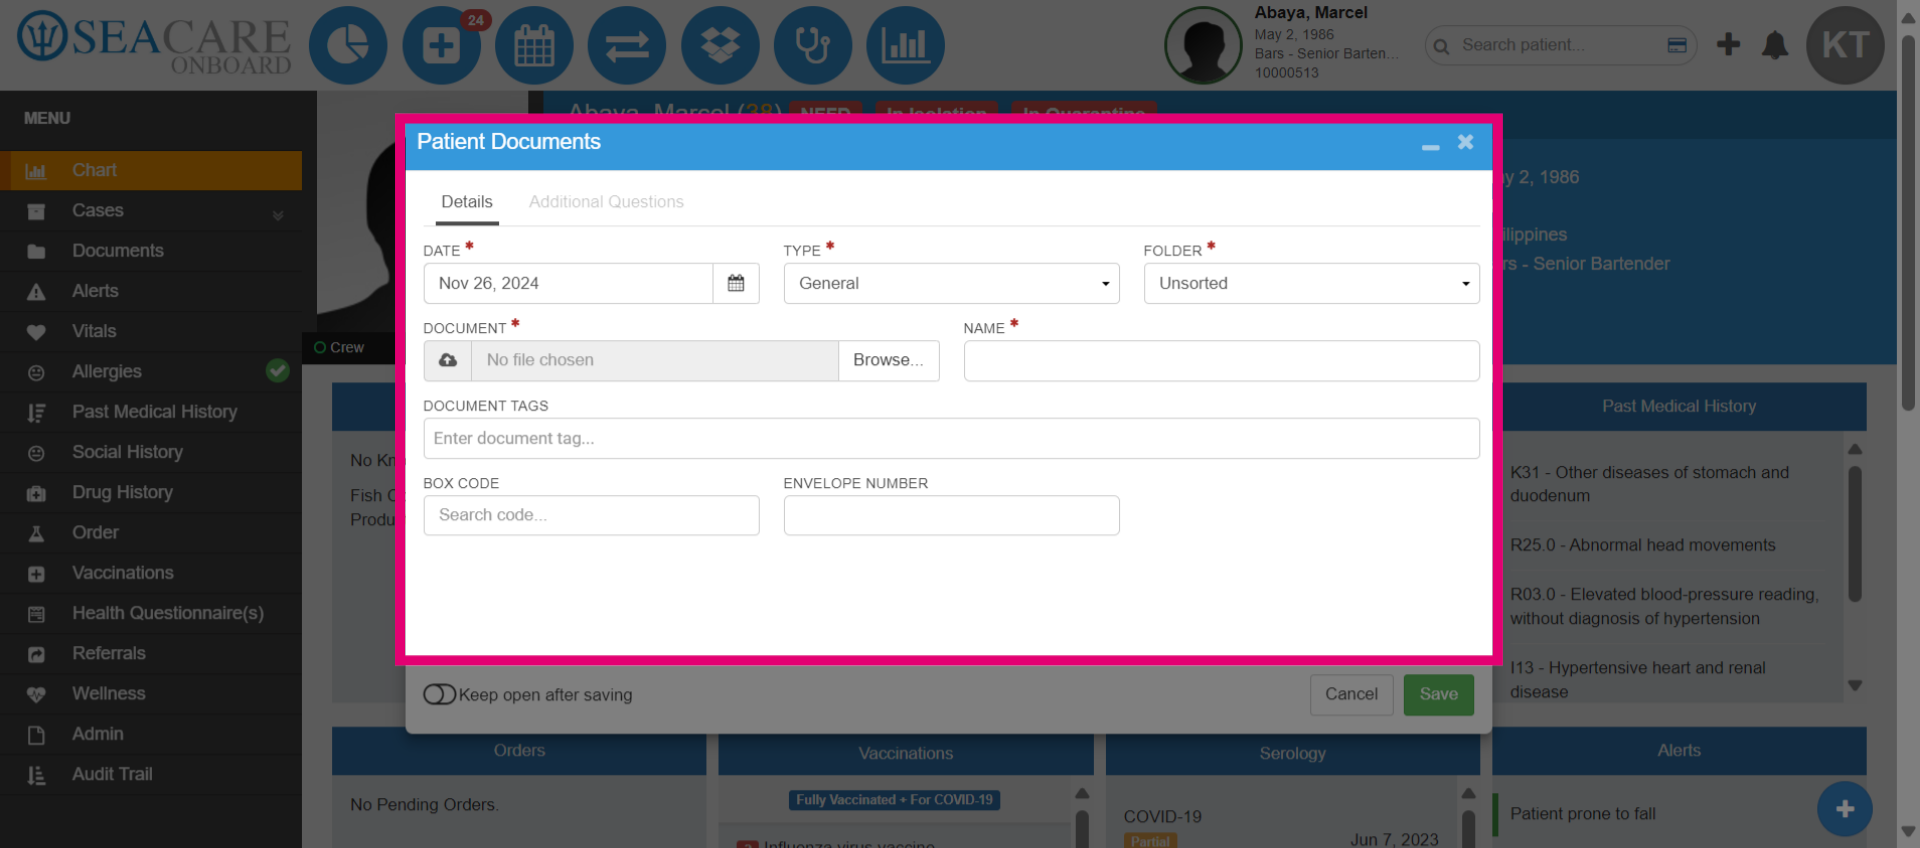Screen dimensions: 1920x848
Task: Open Vaccinations in the sidebar
Action: pyautogui.click(x=151, y=573)
